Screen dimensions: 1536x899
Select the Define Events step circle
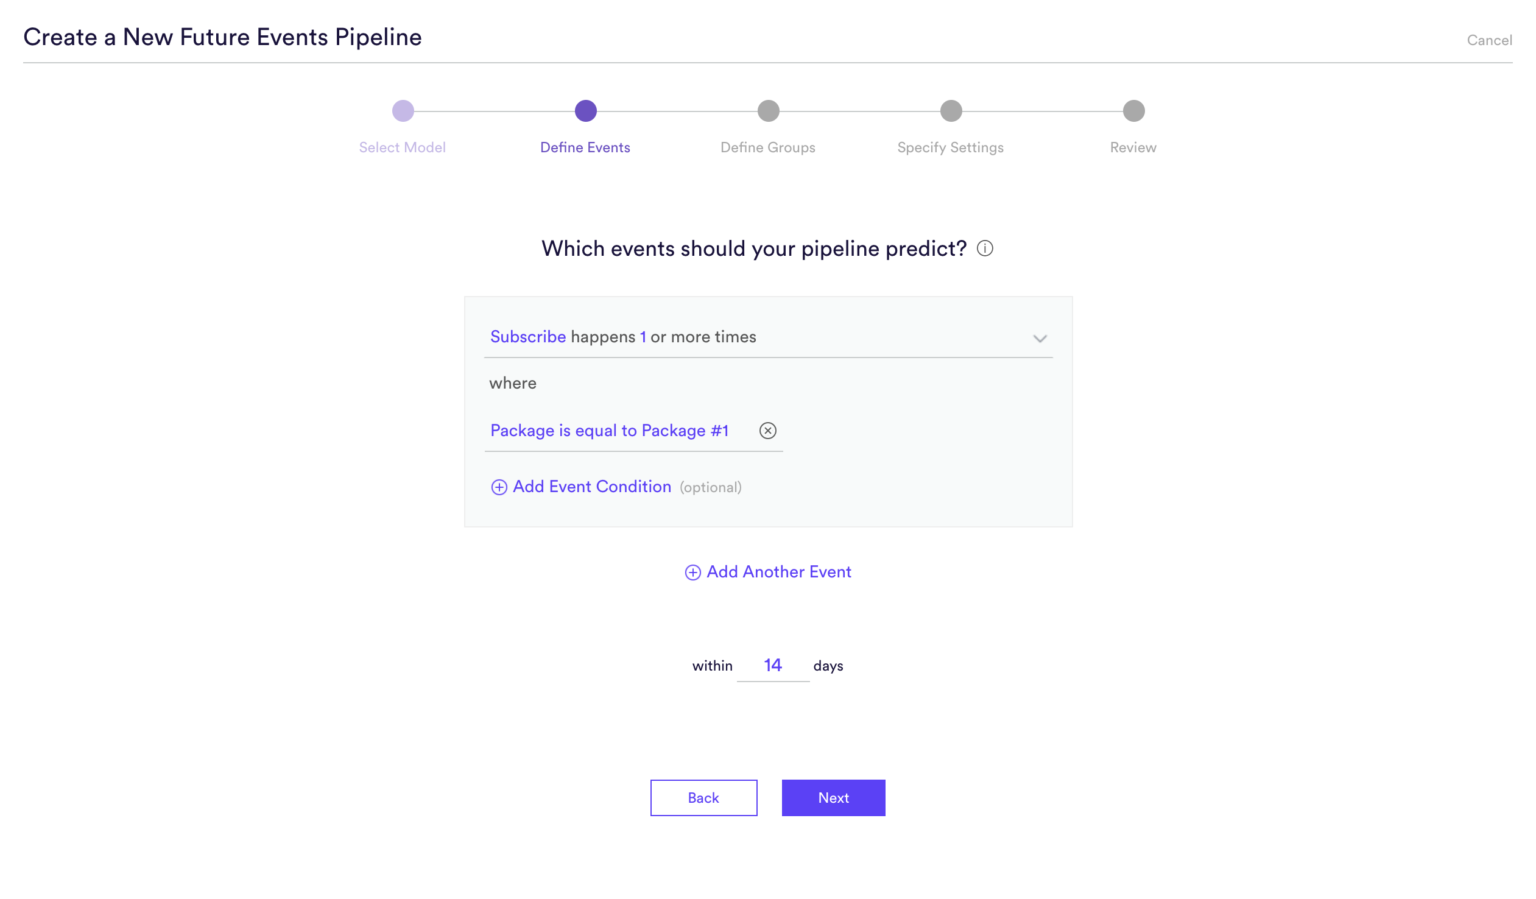[x=585, y=111]
